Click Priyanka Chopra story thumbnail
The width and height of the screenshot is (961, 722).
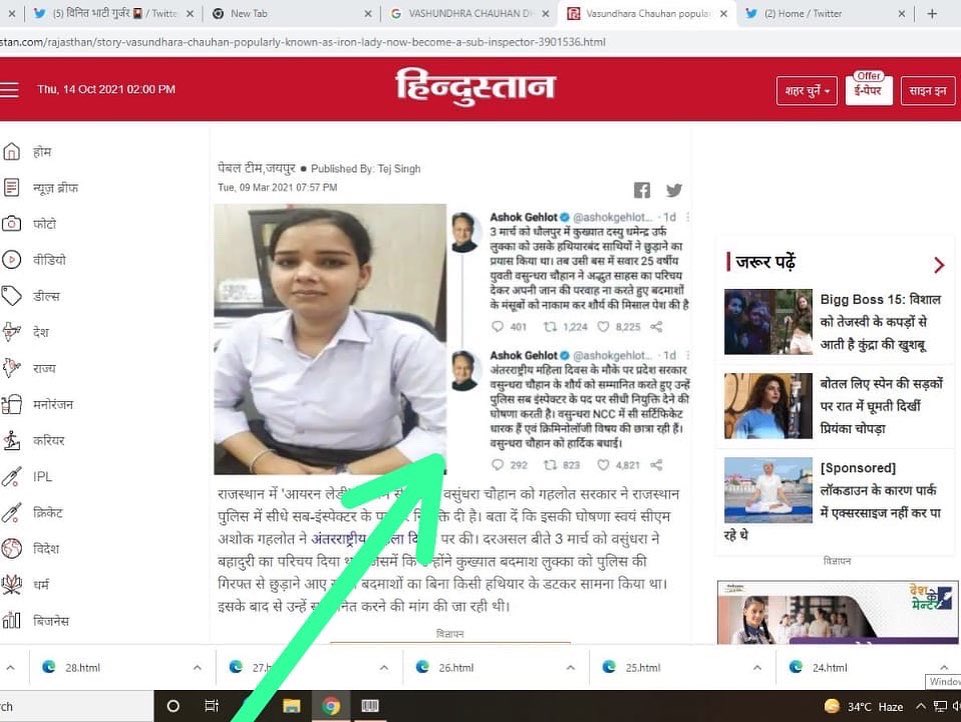(768, 406)
